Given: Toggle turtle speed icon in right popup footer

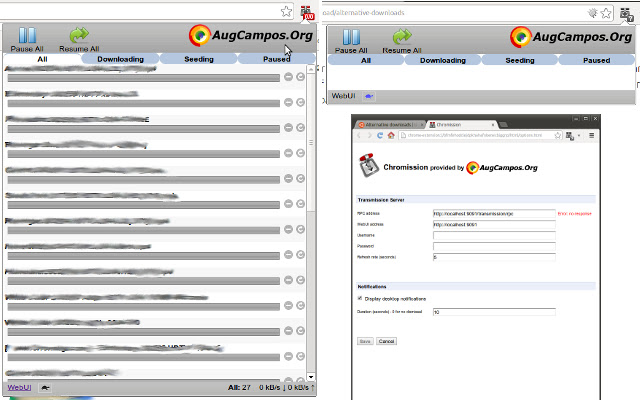Looking at the screenshot, I should [369, 96].
